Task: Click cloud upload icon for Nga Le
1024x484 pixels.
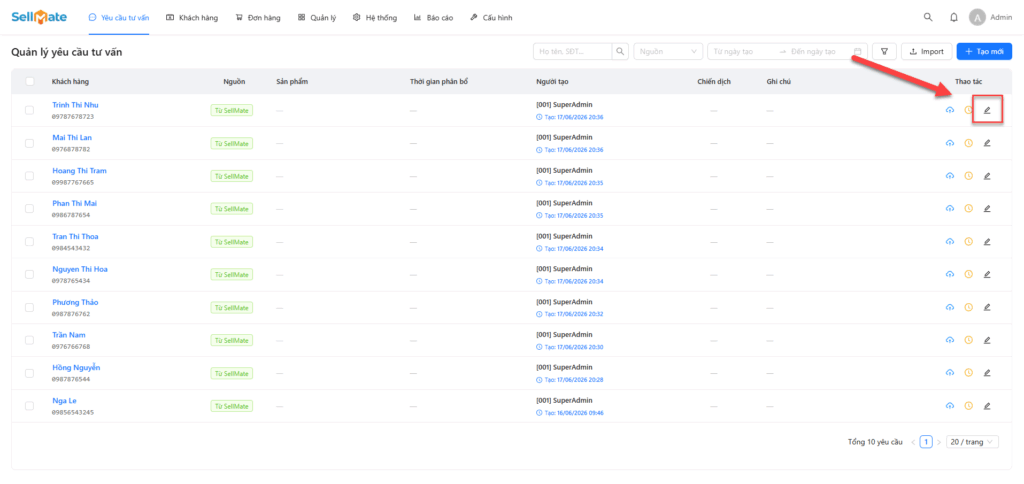Action: [x=950, y=406]
